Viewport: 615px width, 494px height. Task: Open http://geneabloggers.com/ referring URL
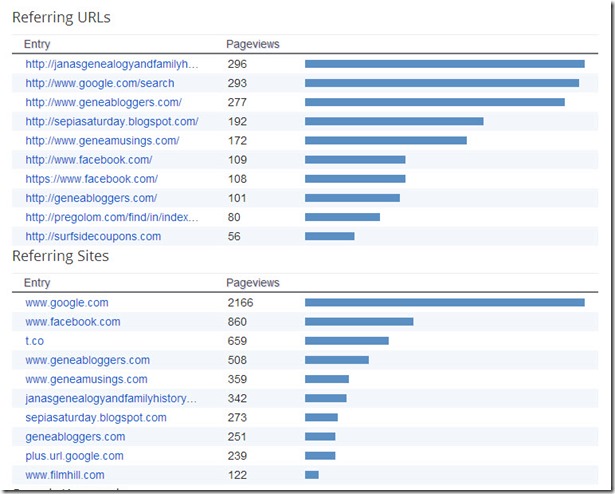coord(91,198)
